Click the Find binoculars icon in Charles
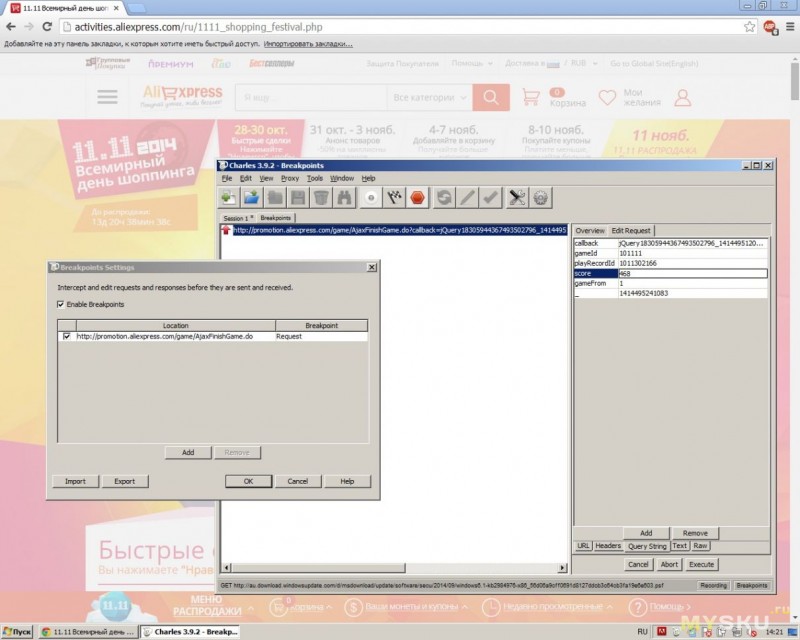The image size is (800, 640). tap(345, 198)
